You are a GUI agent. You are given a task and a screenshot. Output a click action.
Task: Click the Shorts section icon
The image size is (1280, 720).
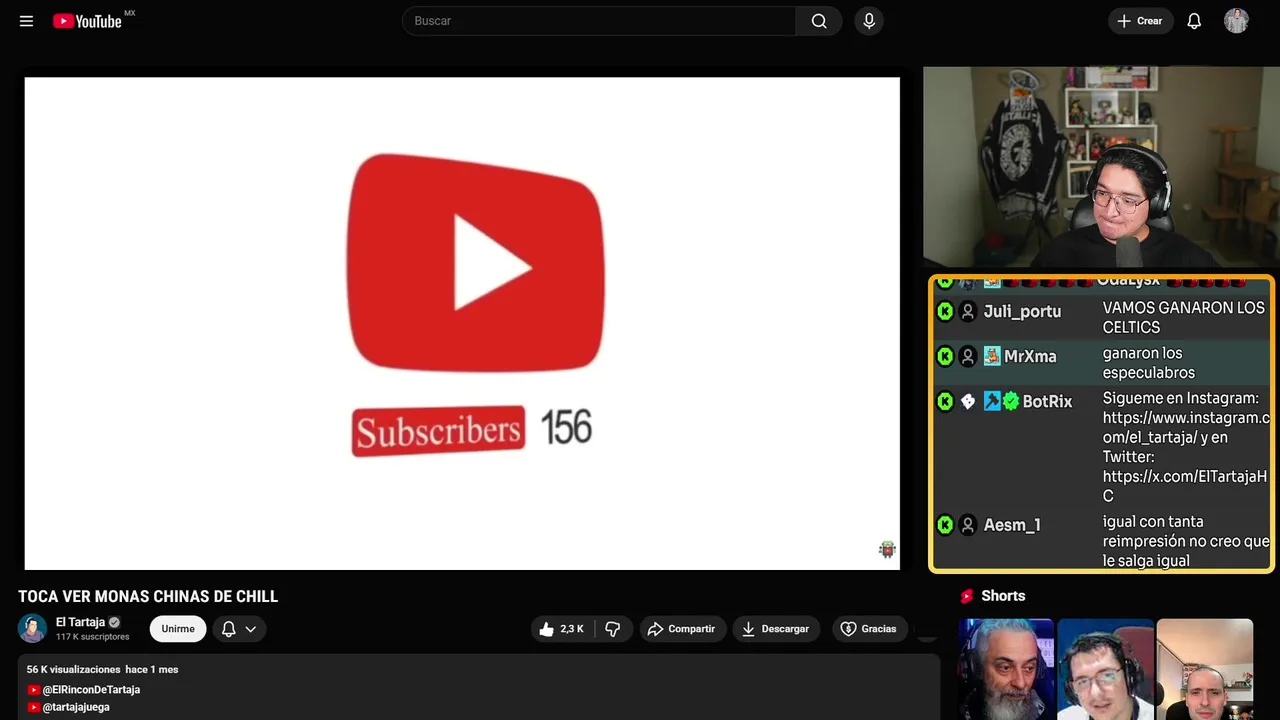pyautogui.click(x=967, y=596)
